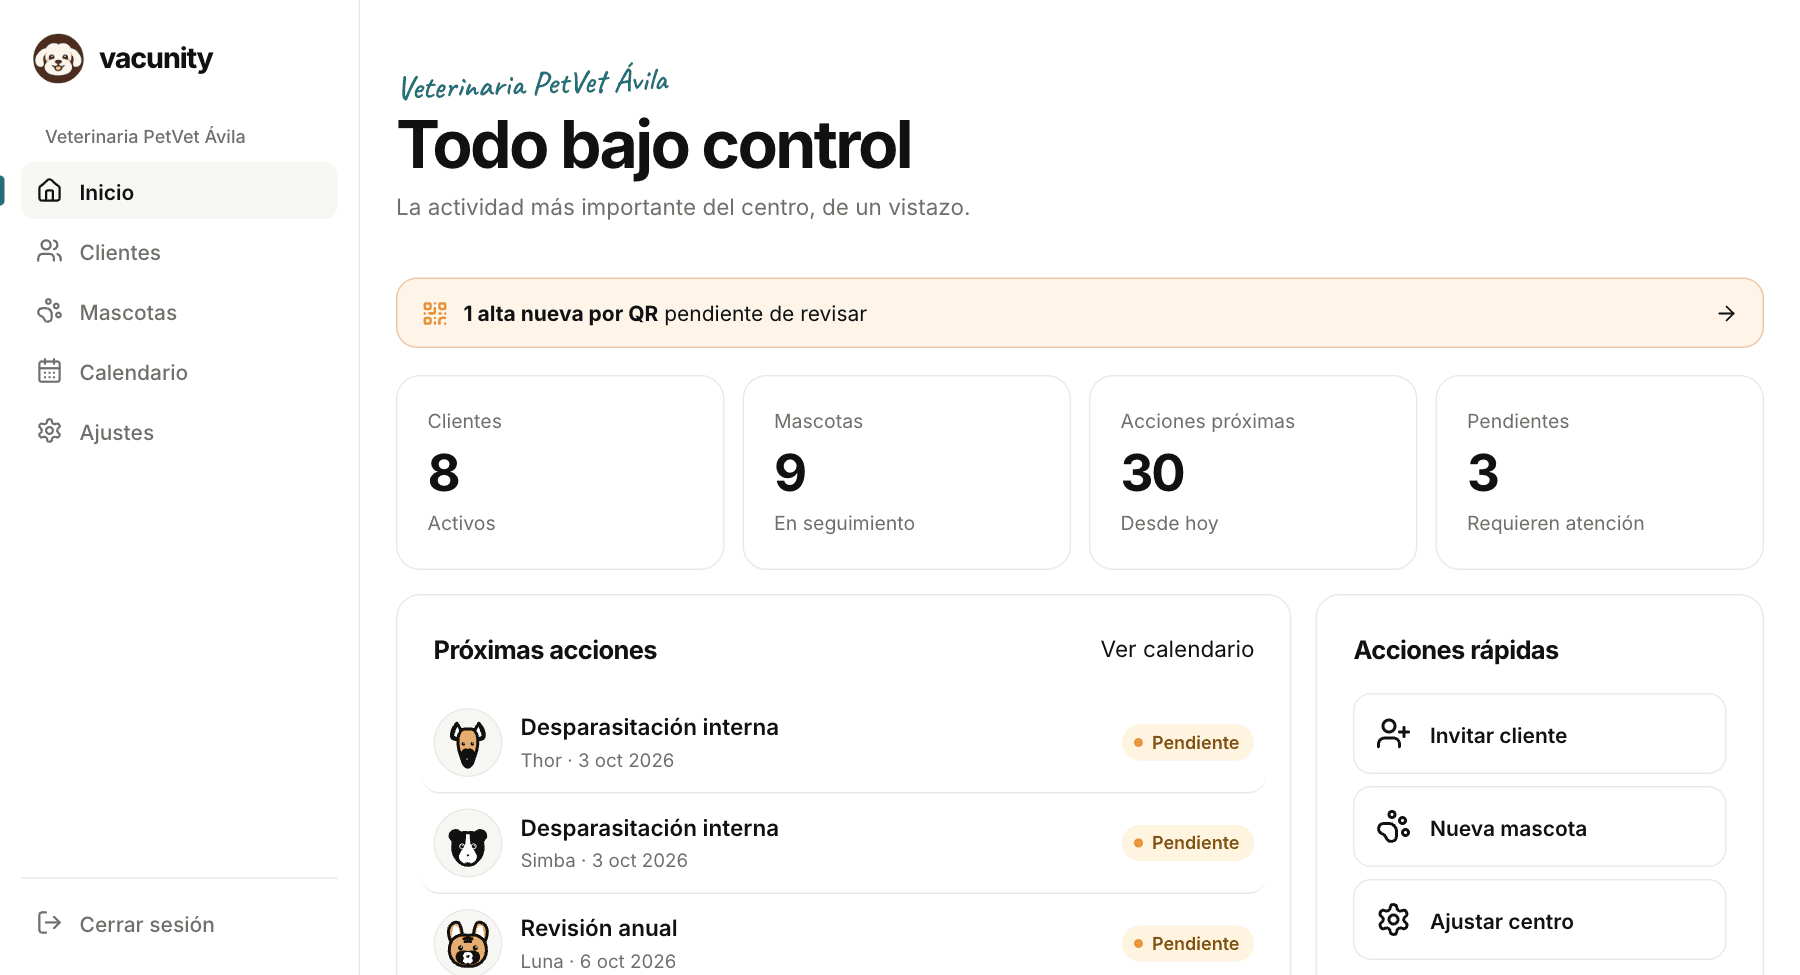Open the Mascotas stat card
Image resolution: width=1800 pixels, height=975 pixels.
coord(906,472)
